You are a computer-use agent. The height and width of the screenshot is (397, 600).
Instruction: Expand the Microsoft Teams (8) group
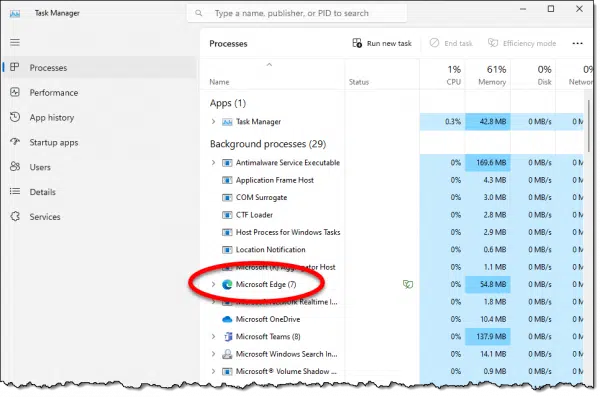[x=214, y=336]
